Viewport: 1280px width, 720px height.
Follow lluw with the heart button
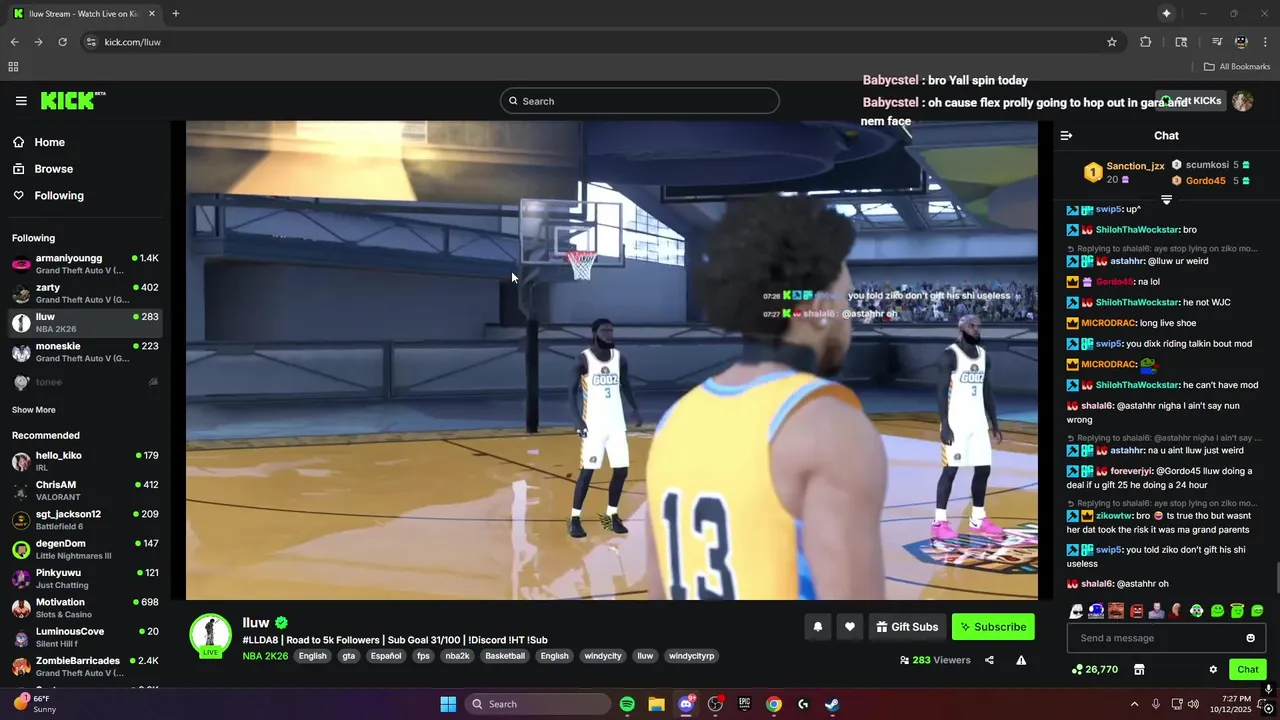[x=850, y=627]
